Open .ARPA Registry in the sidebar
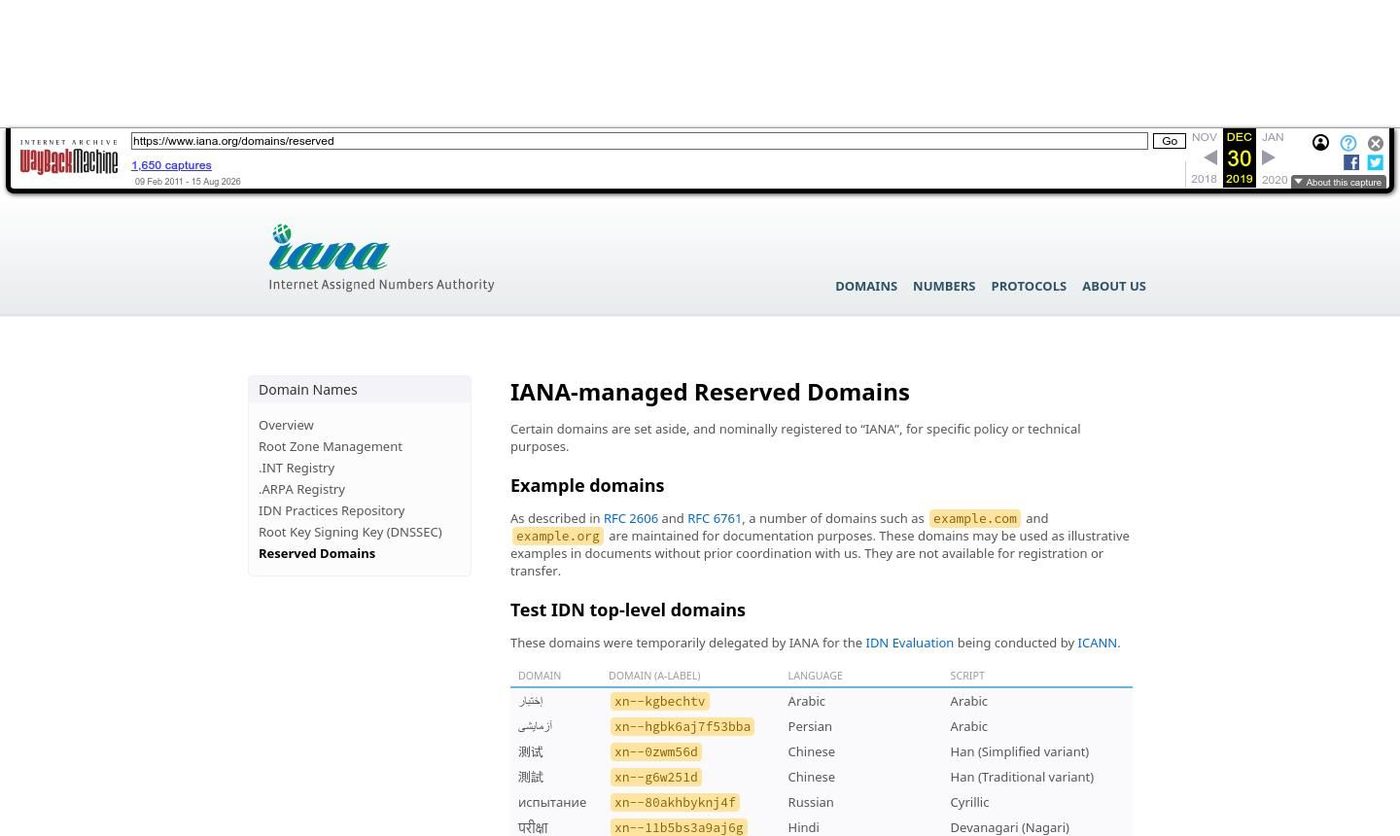 click(x=301, y=489)
